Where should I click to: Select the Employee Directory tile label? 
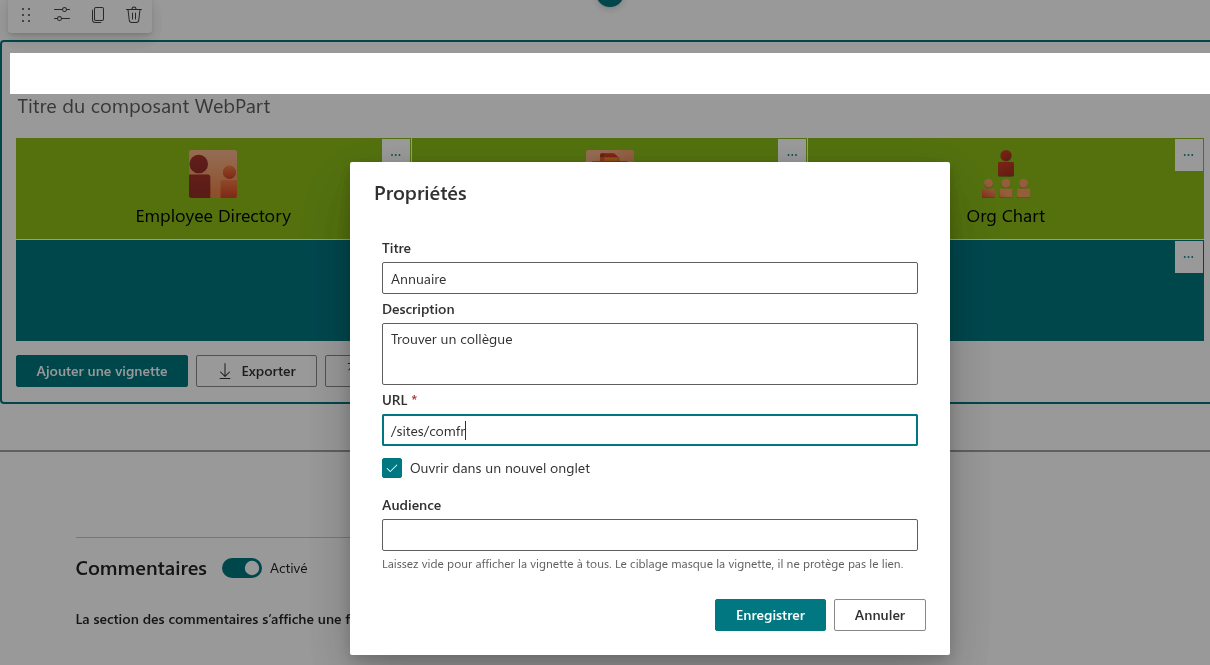pyautogui.click(x=213, y=216)
